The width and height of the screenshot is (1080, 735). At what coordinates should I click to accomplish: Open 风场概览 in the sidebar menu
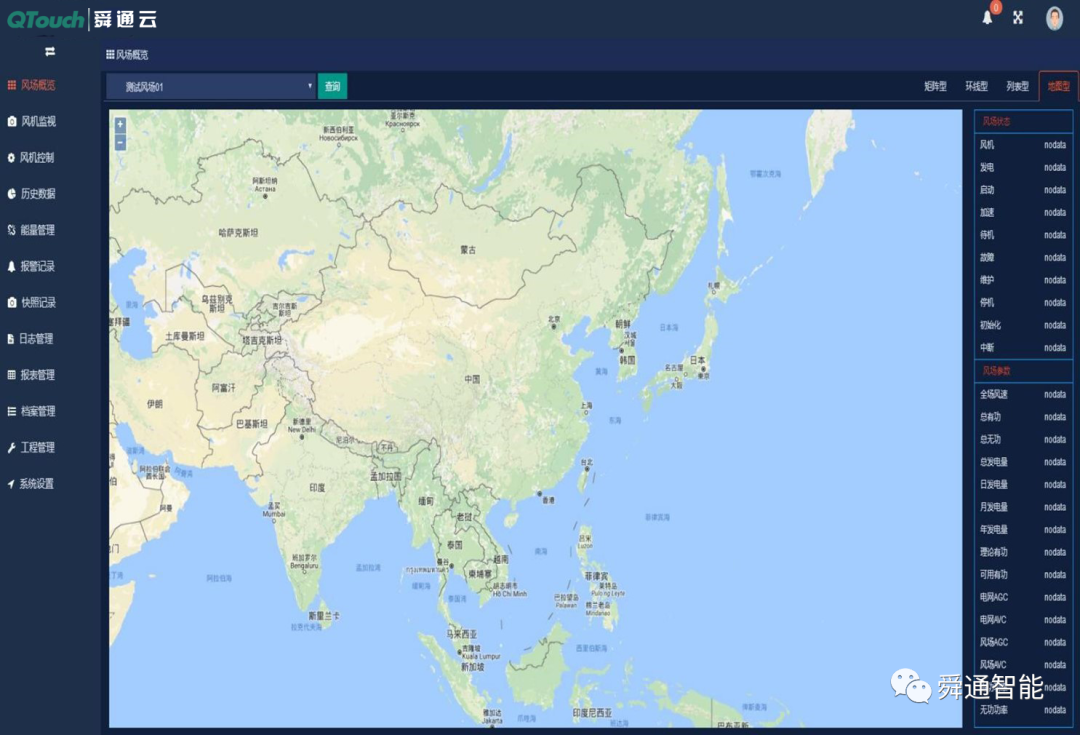coord(39,85)
